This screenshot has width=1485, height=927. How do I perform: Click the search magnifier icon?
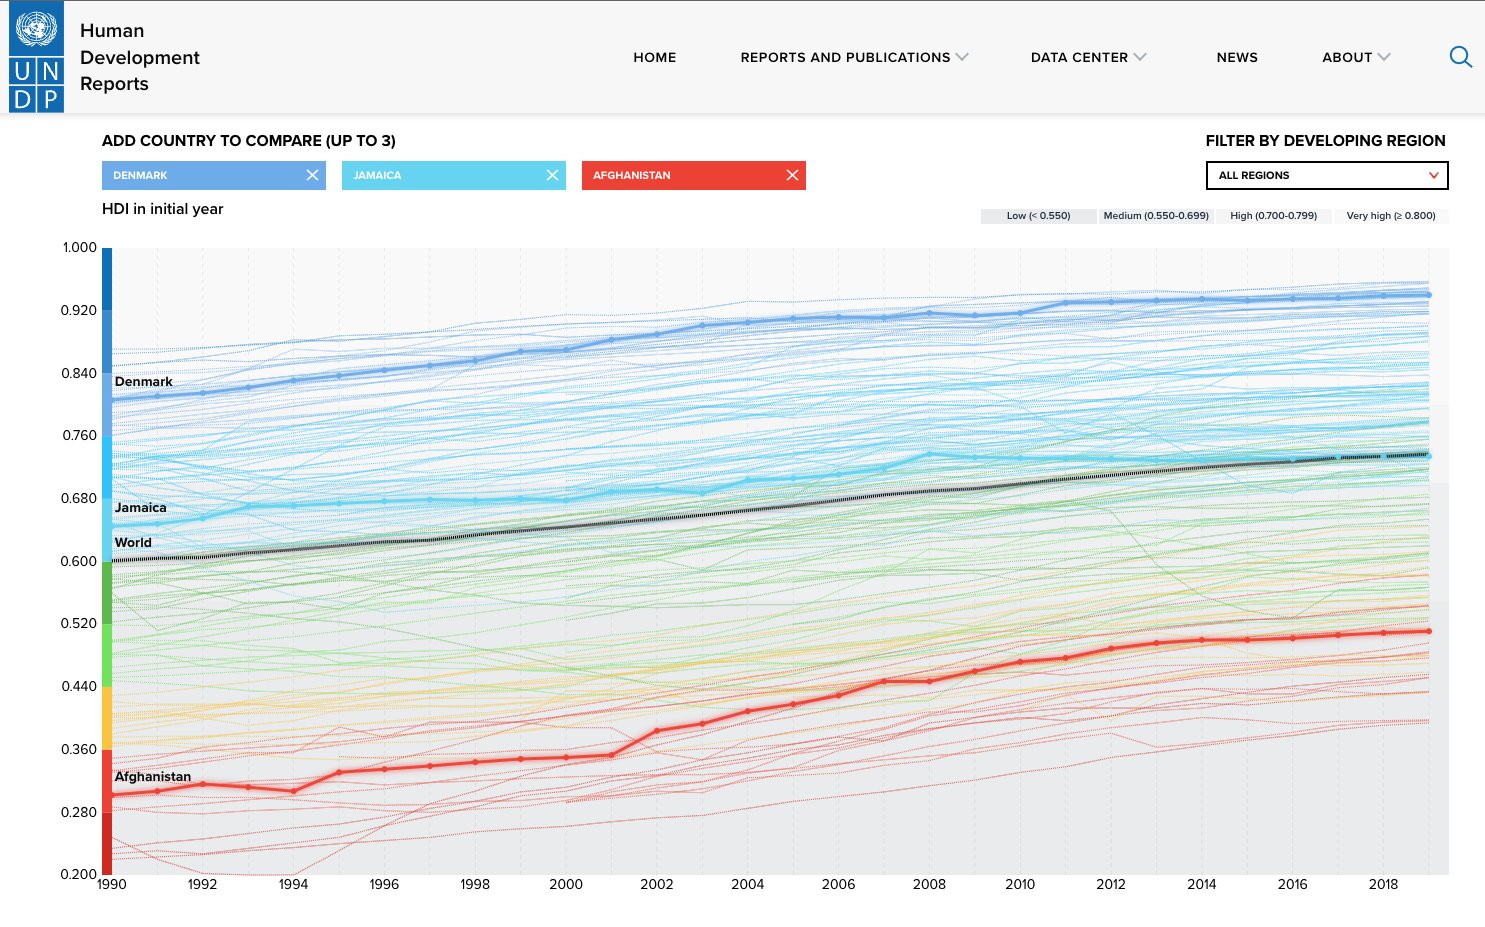pos(1461,57)
